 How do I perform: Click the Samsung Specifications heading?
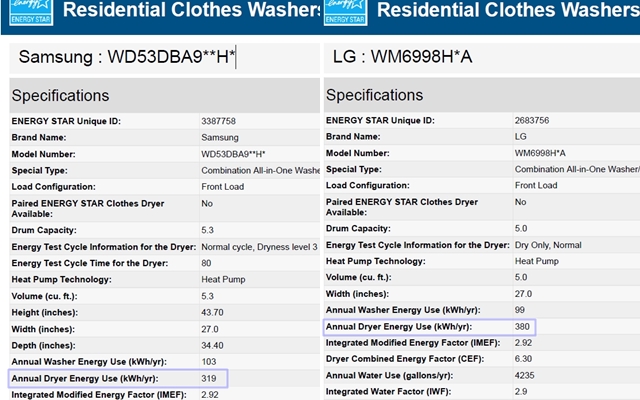click(x=60, y=96)
